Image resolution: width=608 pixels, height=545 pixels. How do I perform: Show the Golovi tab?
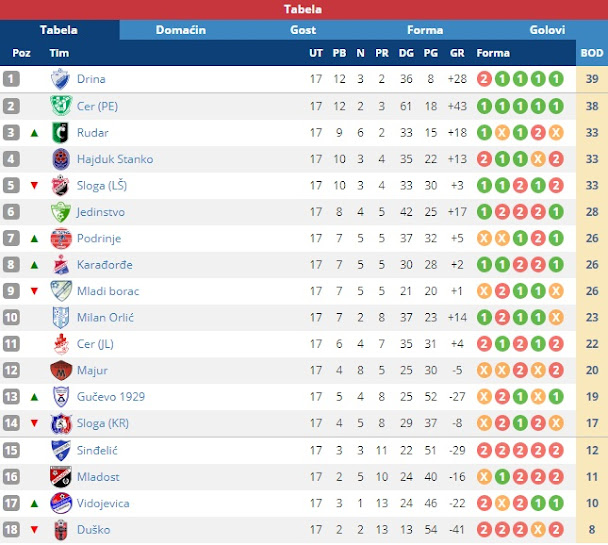point(547,30)
